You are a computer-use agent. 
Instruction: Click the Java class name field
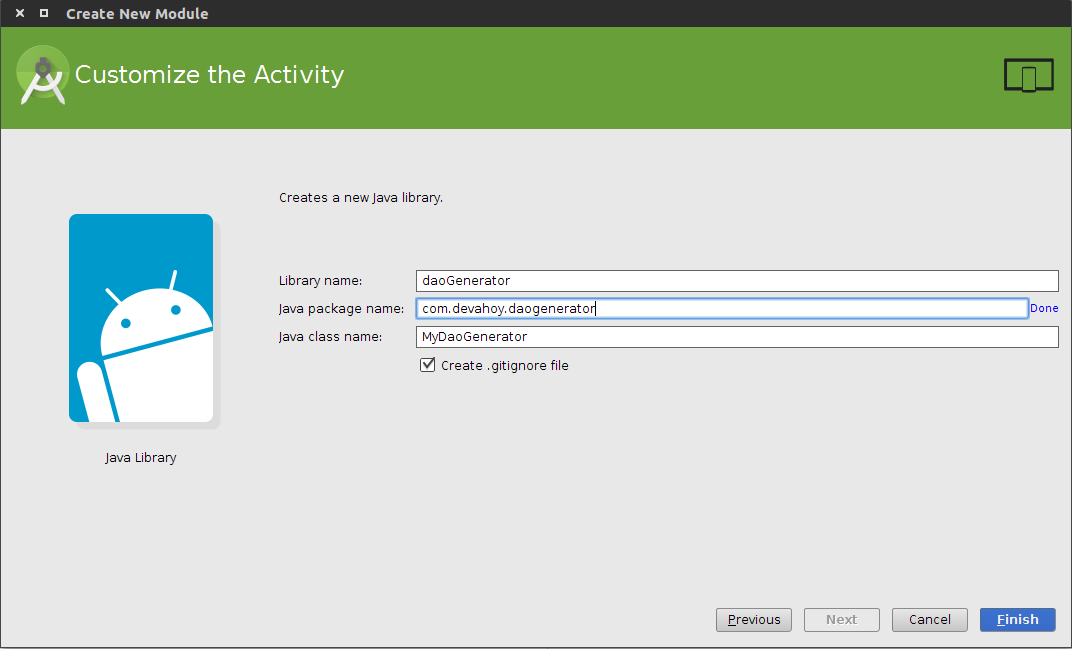click(x=737, y=336)
